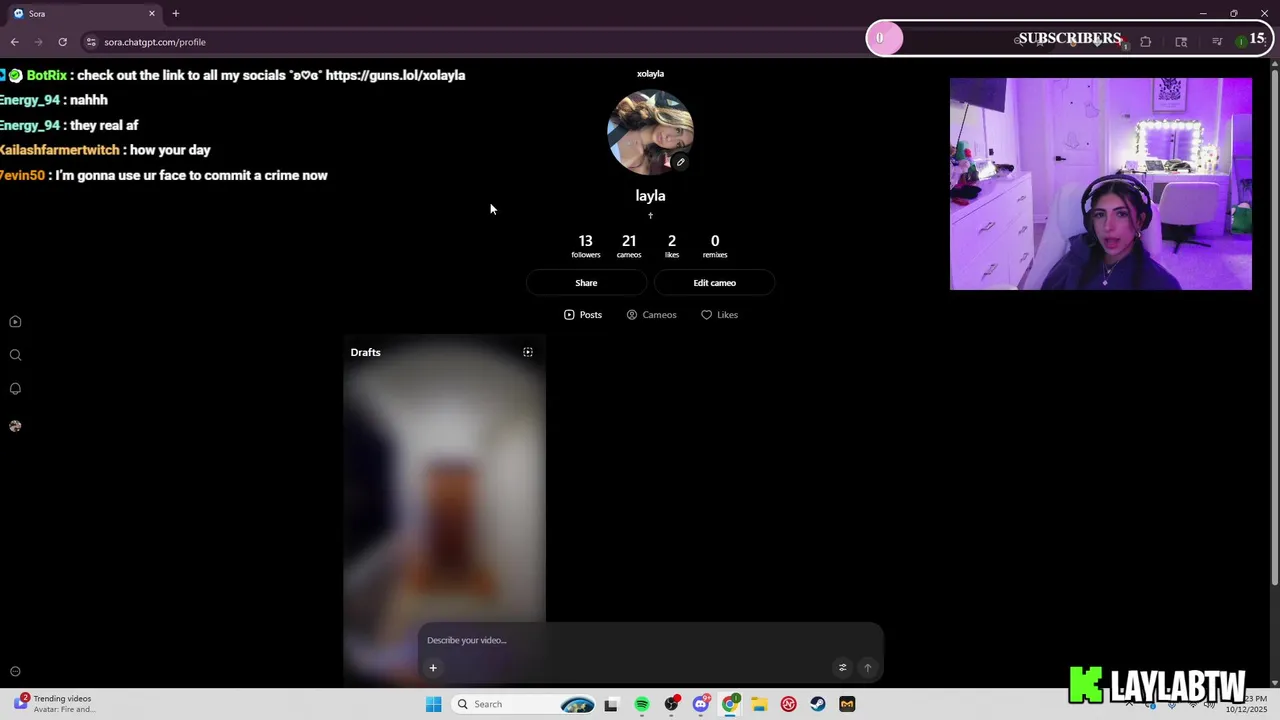Open Trending videos widget in taskbar
Screen dimensions: 1280x720
(55, 704)
